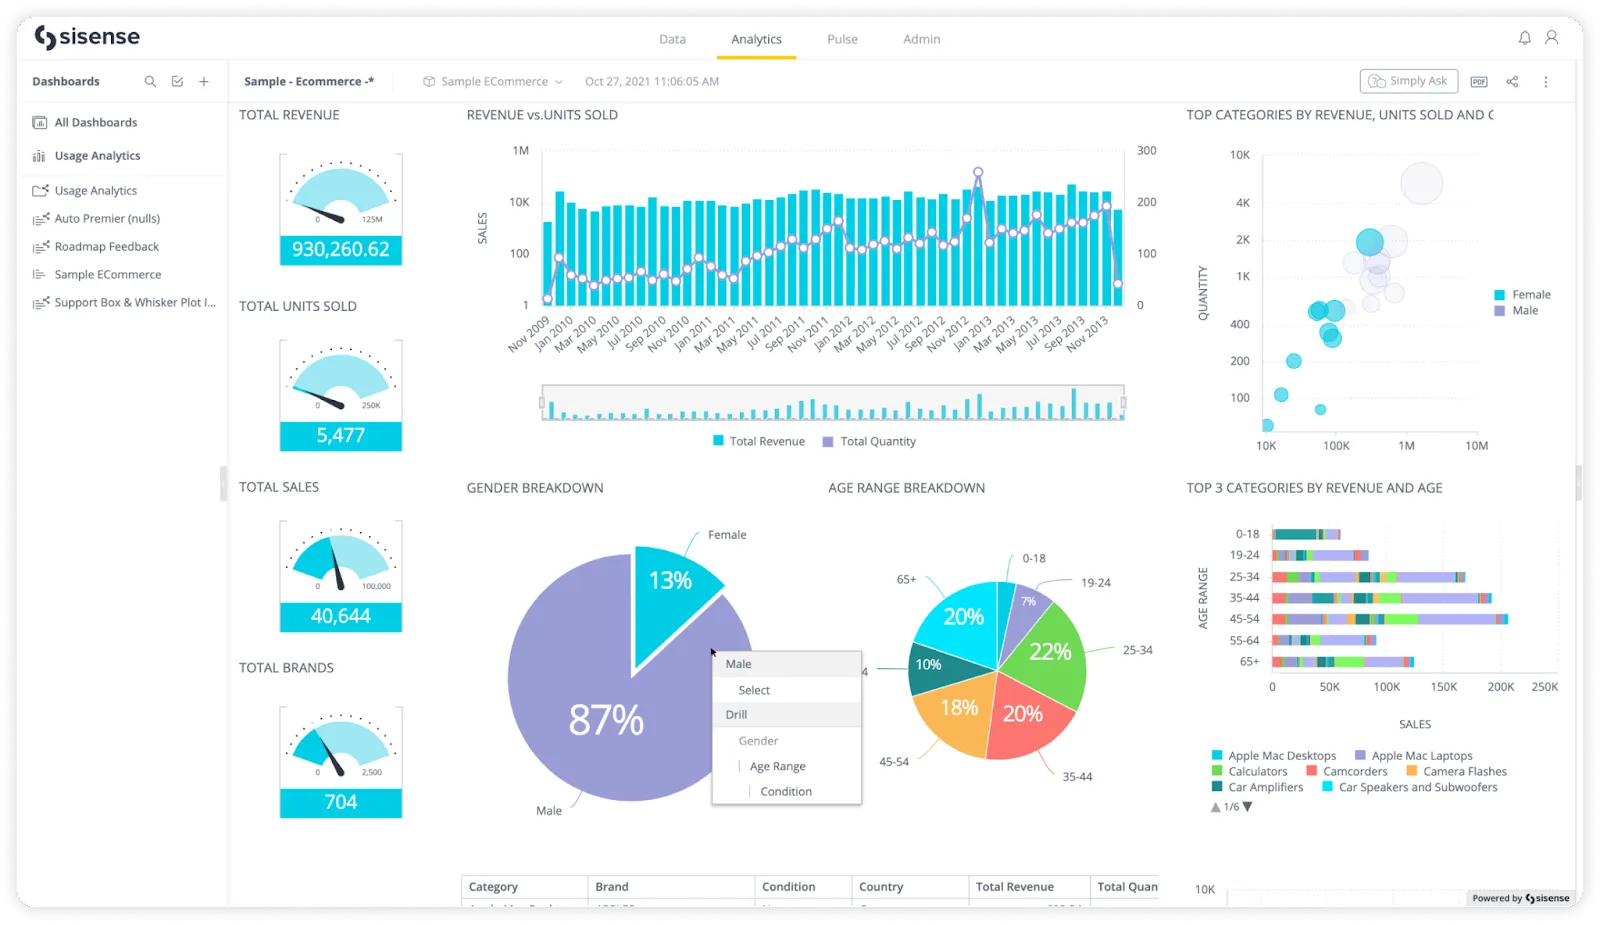Toggle Male series in scatter legend
Screen dimensions: 1600x925
(x=1517, y=311)
